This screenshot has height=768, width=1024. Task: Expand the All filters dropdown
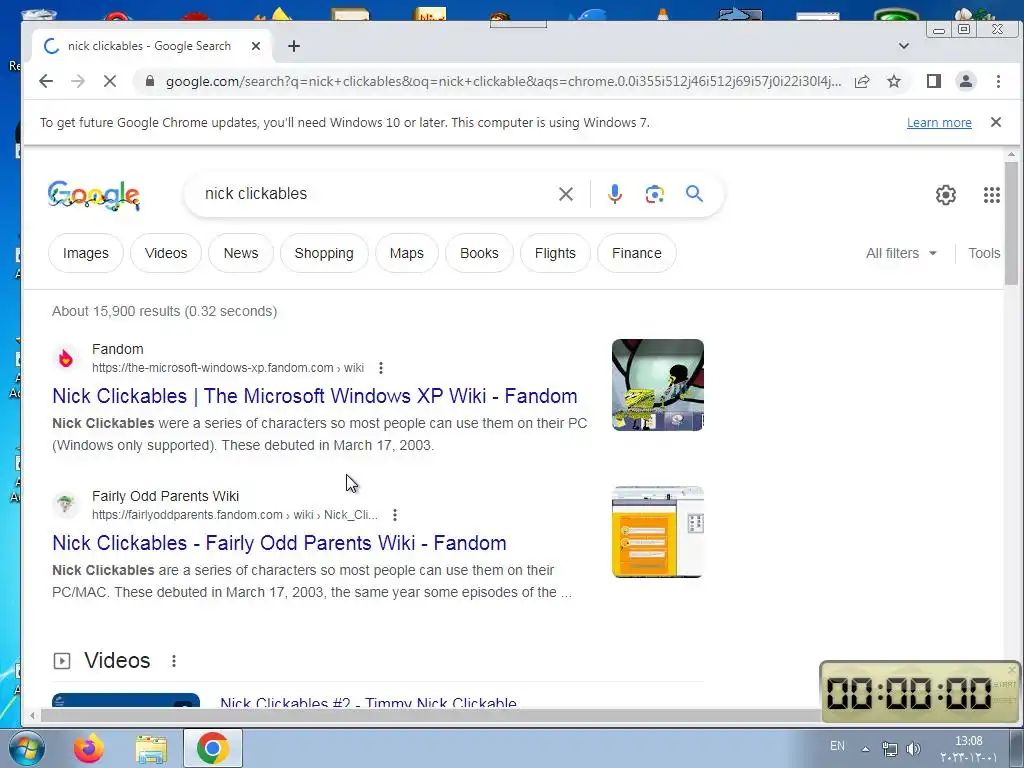click(x=901, y=253)
